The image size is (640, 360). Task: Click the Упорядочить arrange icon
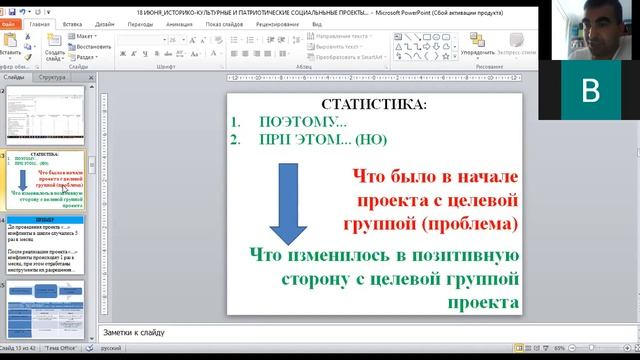click(477, 40)
